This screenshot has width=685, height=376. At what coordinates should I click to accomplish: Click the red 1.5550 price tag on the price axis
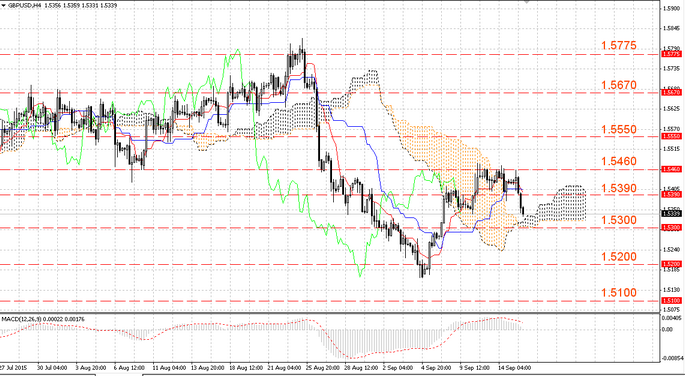671,136
